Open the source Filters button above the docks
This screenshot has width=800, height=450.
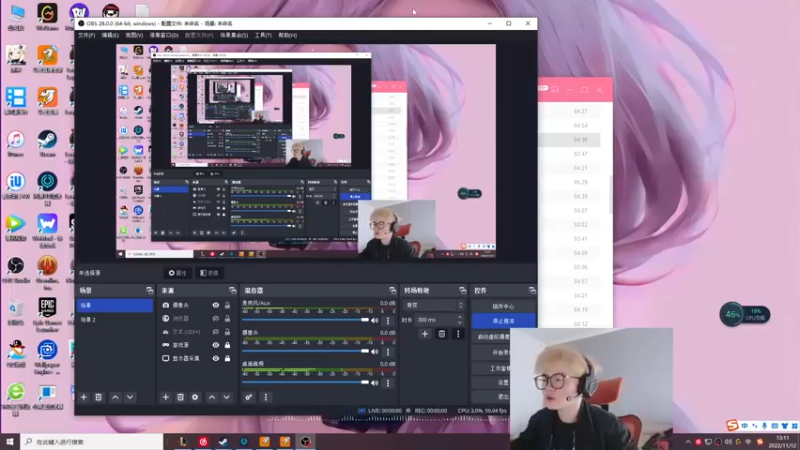point(209,273)
